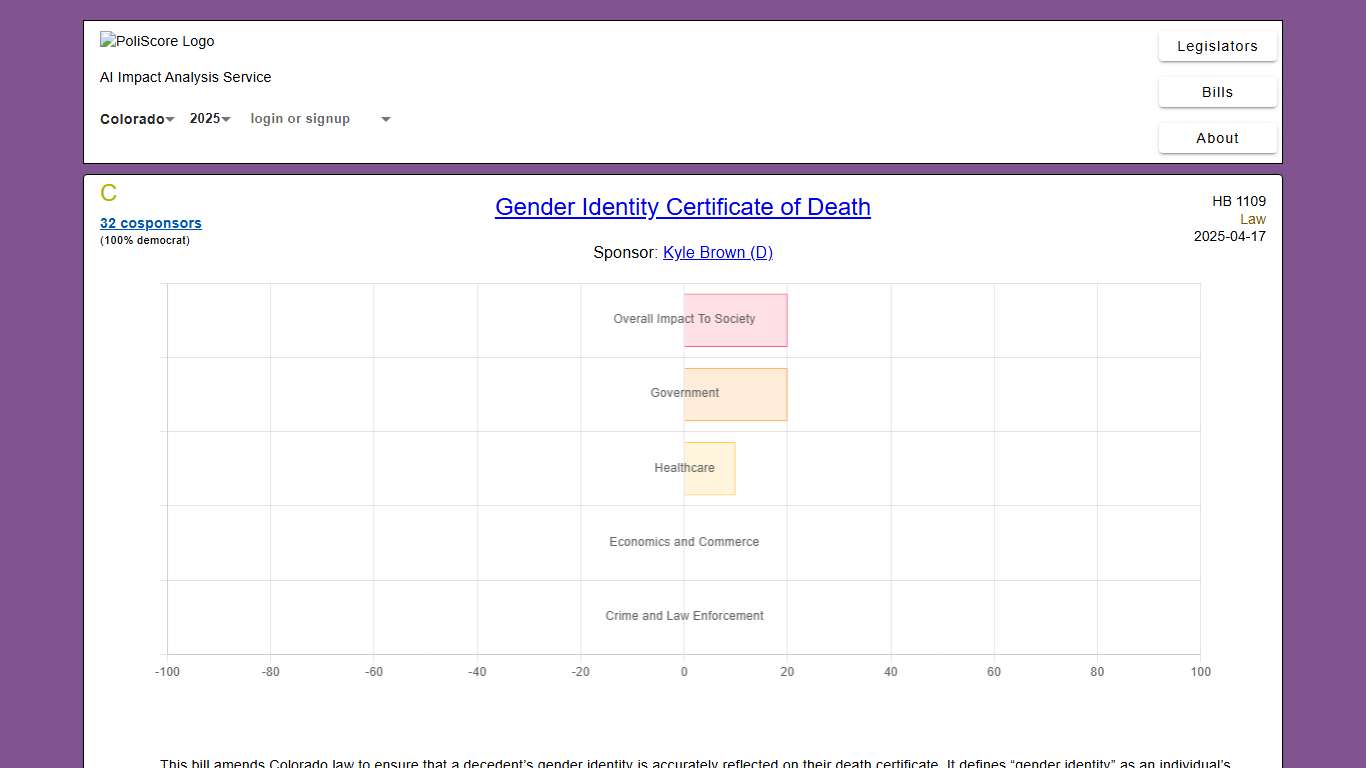1366x768 pixels.
Task: Click the letter grade C
Action: click(108, 193)
